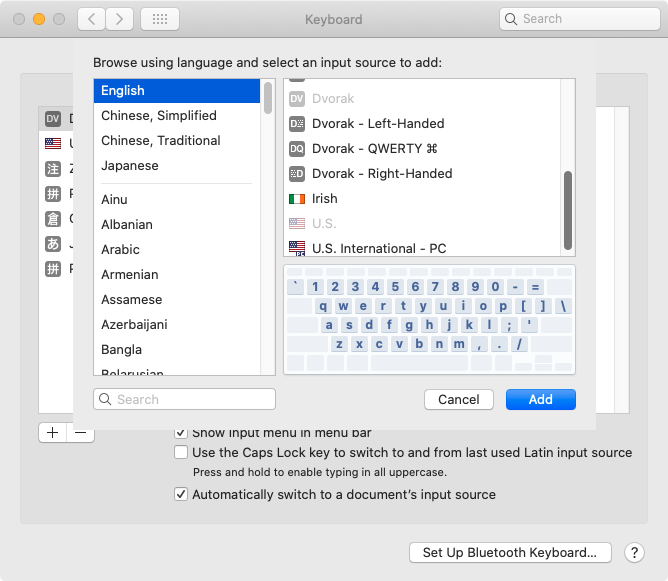Click the Dvorak - Left-Handed layout icon
The height and width of the screenshot is (581, 668).
coord(296,124)
